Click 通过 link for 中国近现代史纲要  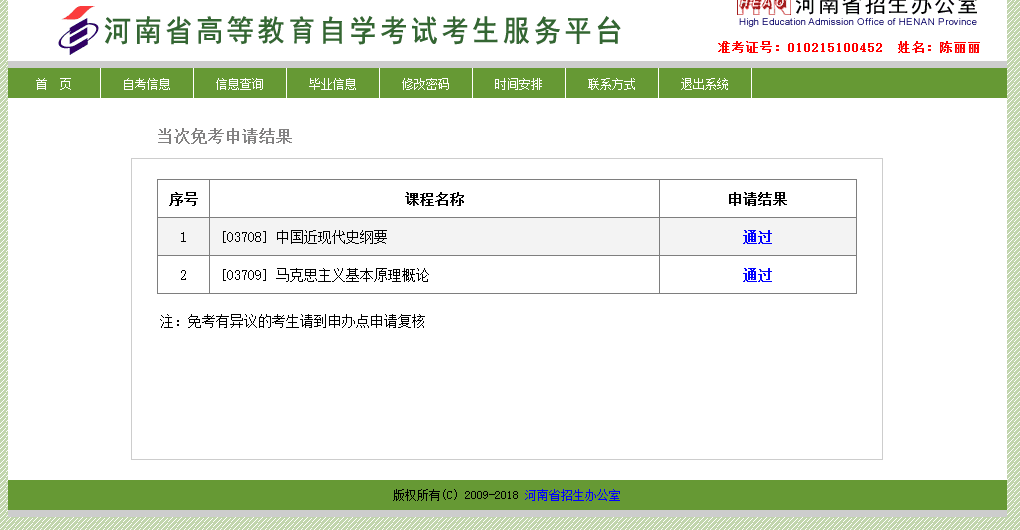click(757, 237)
